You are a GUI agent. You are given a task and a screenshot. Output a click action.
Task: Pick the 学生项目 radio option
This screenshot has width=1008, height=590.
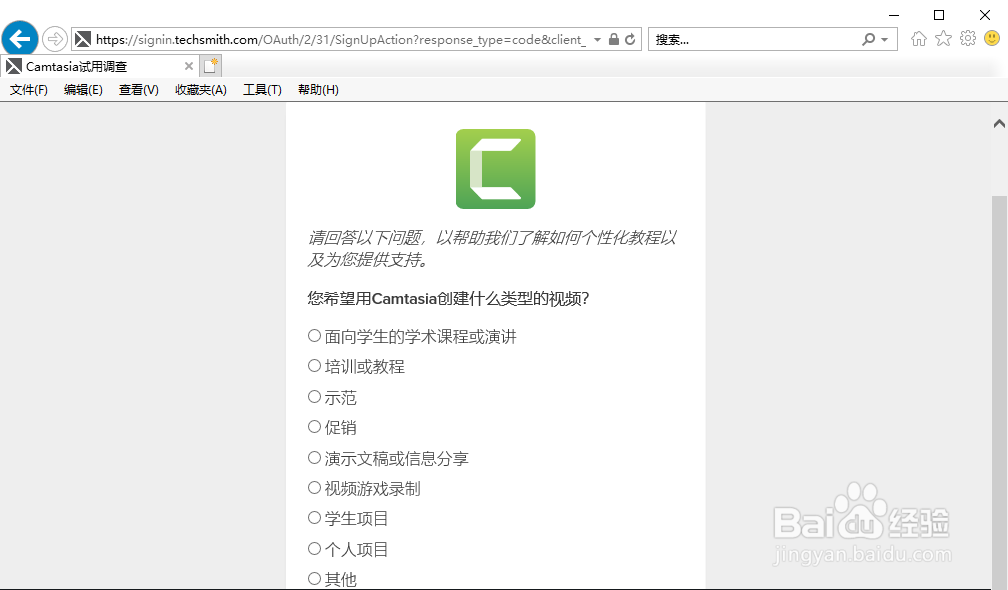click(314, 517)
